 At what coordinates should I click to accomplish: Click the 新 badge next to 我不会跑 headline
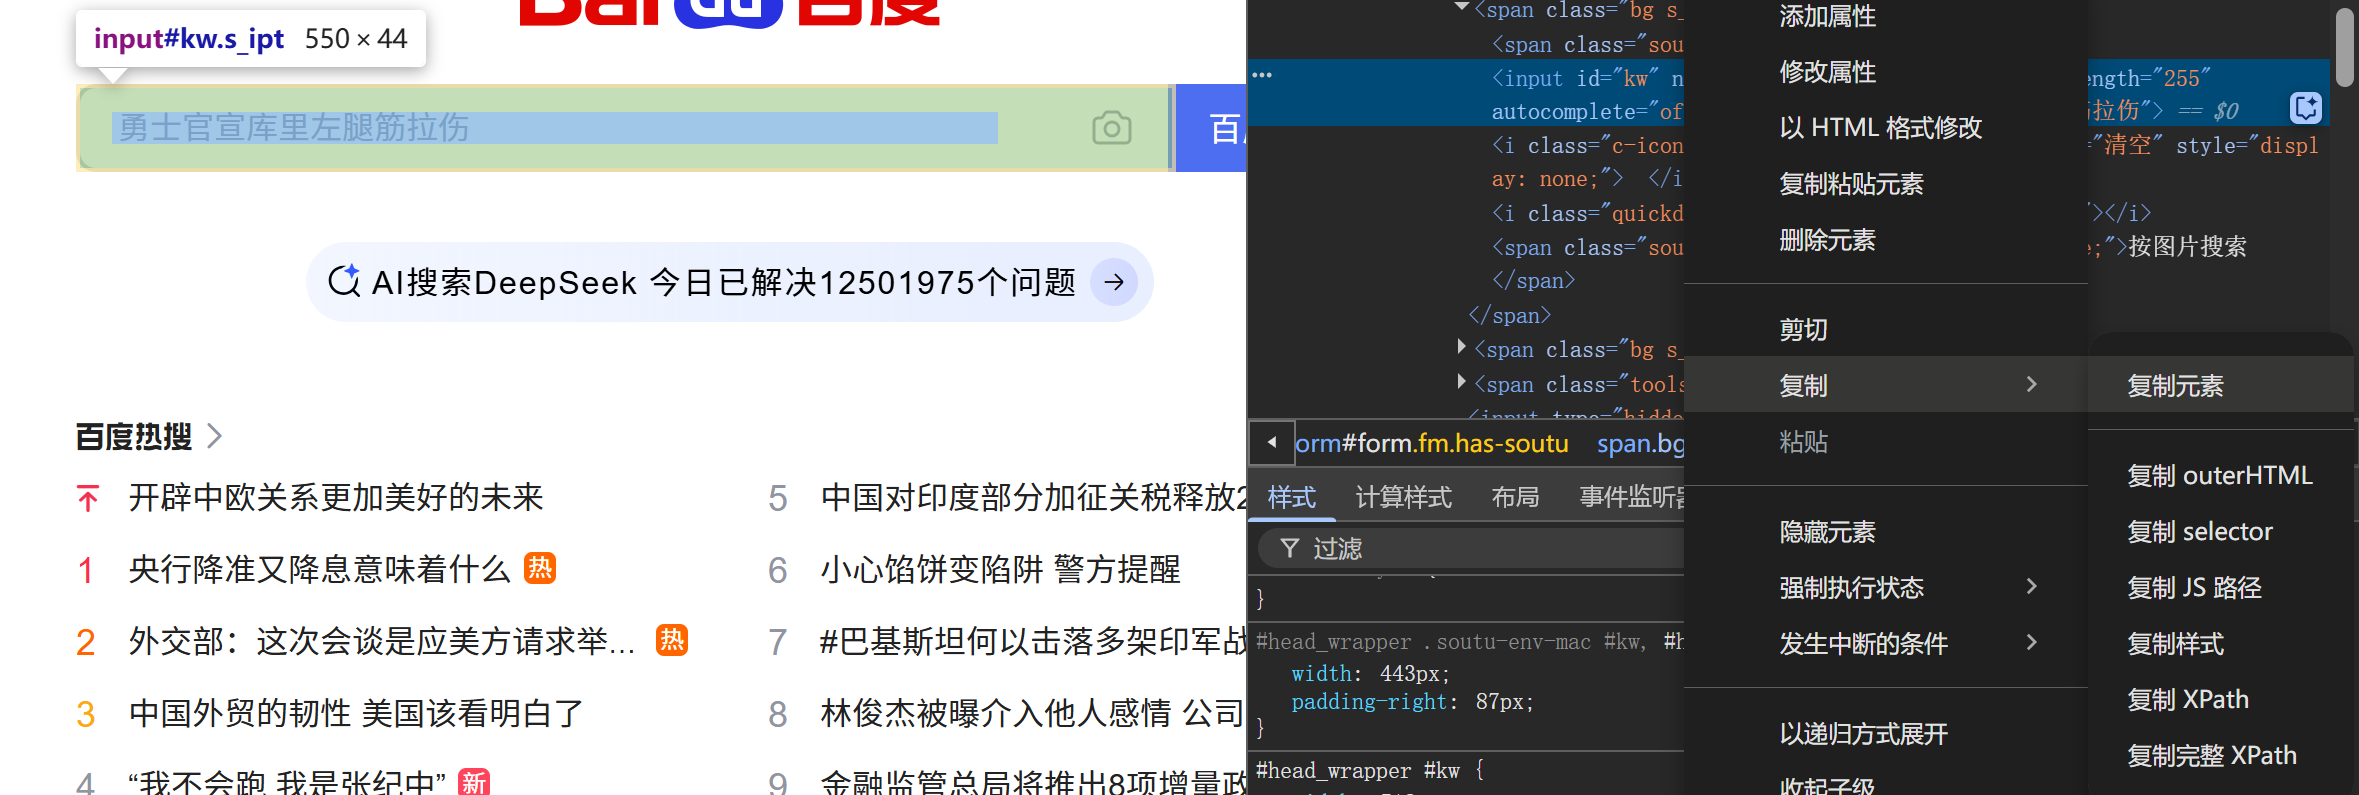(x=474, y=782)
